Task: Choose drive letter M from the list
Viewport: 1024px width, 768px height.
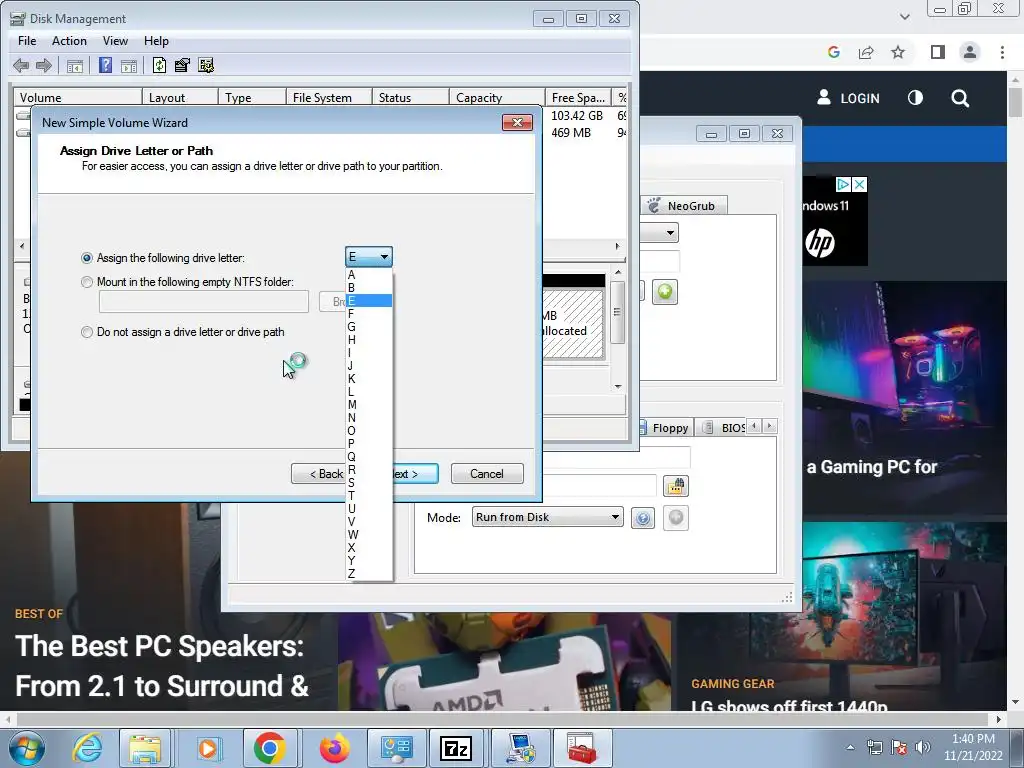Action: pos(369,405)
